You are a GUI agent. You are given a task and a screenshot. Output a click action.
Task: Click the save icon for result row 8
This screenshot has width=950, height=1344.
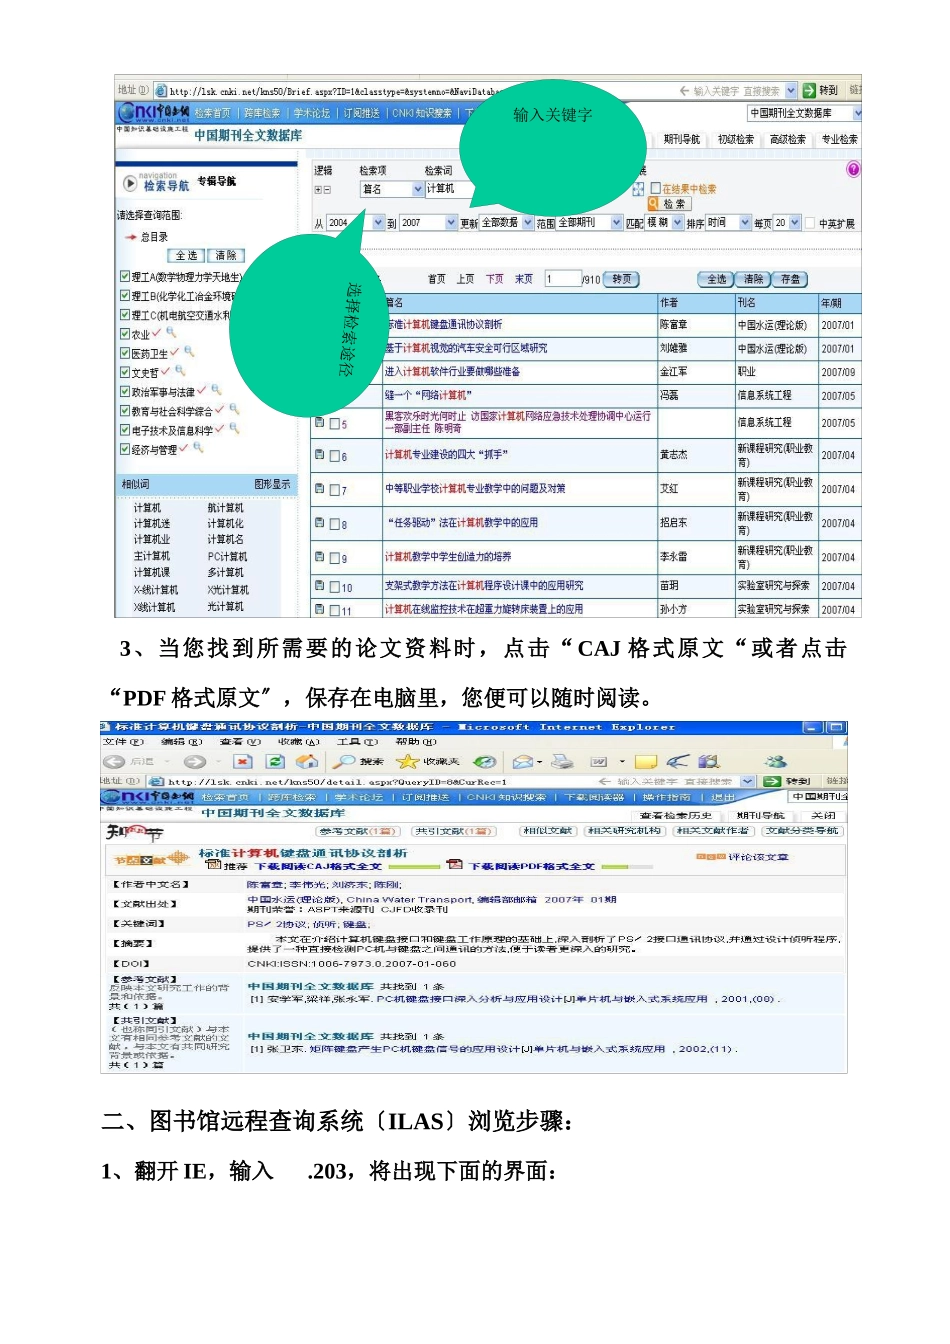tap(320, 523)
